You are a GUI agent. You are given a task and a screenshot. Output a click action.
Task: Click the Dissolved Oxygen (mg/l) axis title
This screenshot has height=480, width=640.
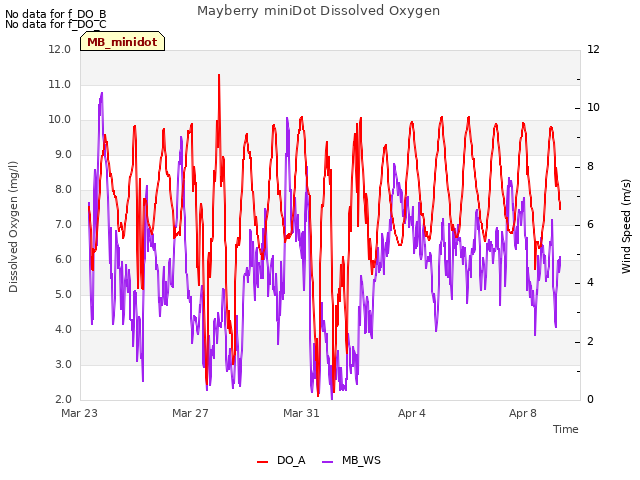point(13,227)
